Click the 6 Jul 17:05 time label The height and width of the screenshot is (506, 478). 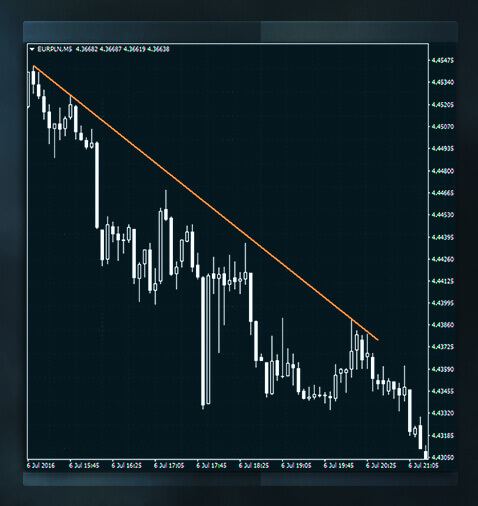(169, 465)
